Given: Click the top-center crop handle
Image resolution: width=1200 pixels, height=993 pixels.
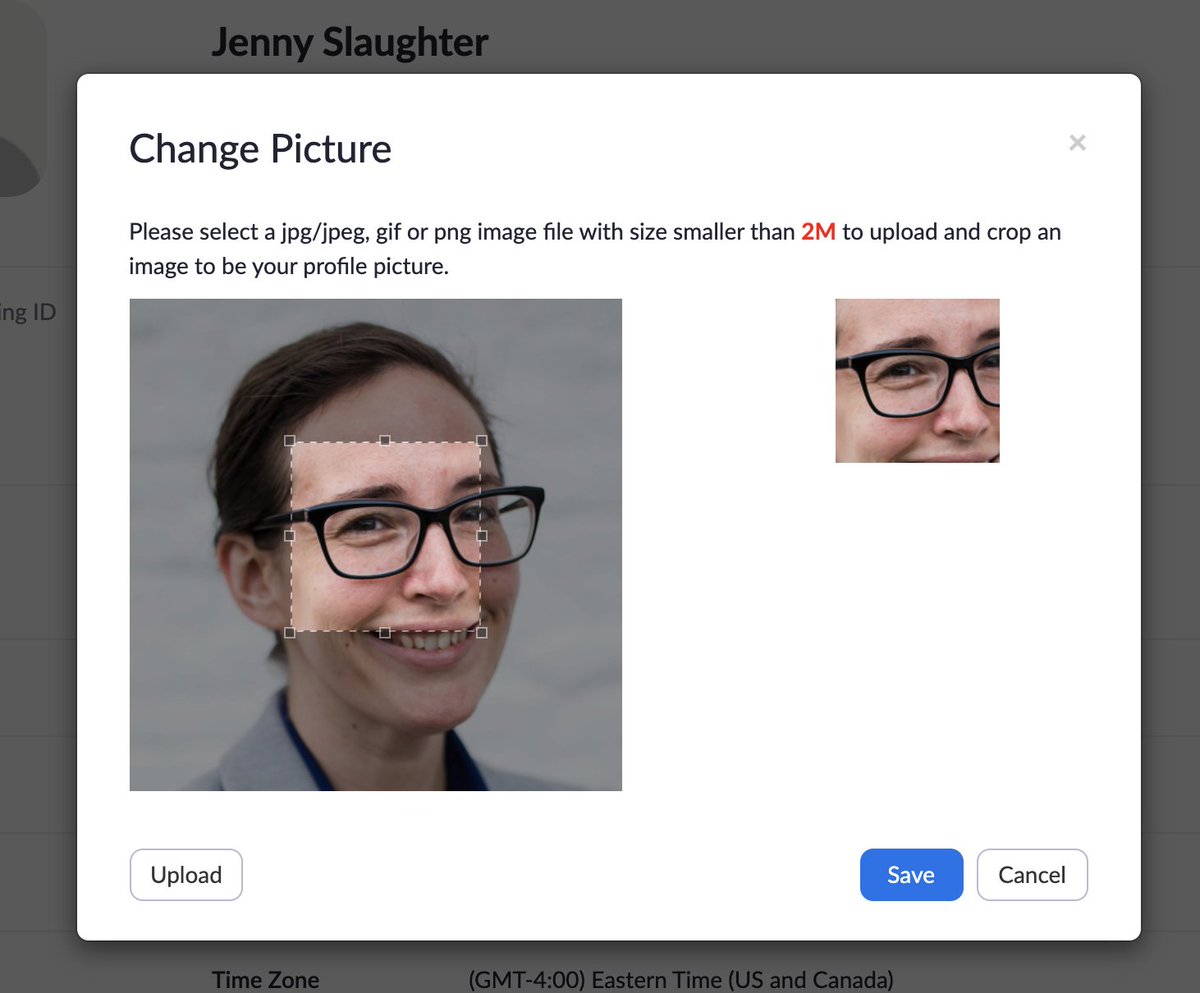Looking at the screenshot, I should click(385, 440).
